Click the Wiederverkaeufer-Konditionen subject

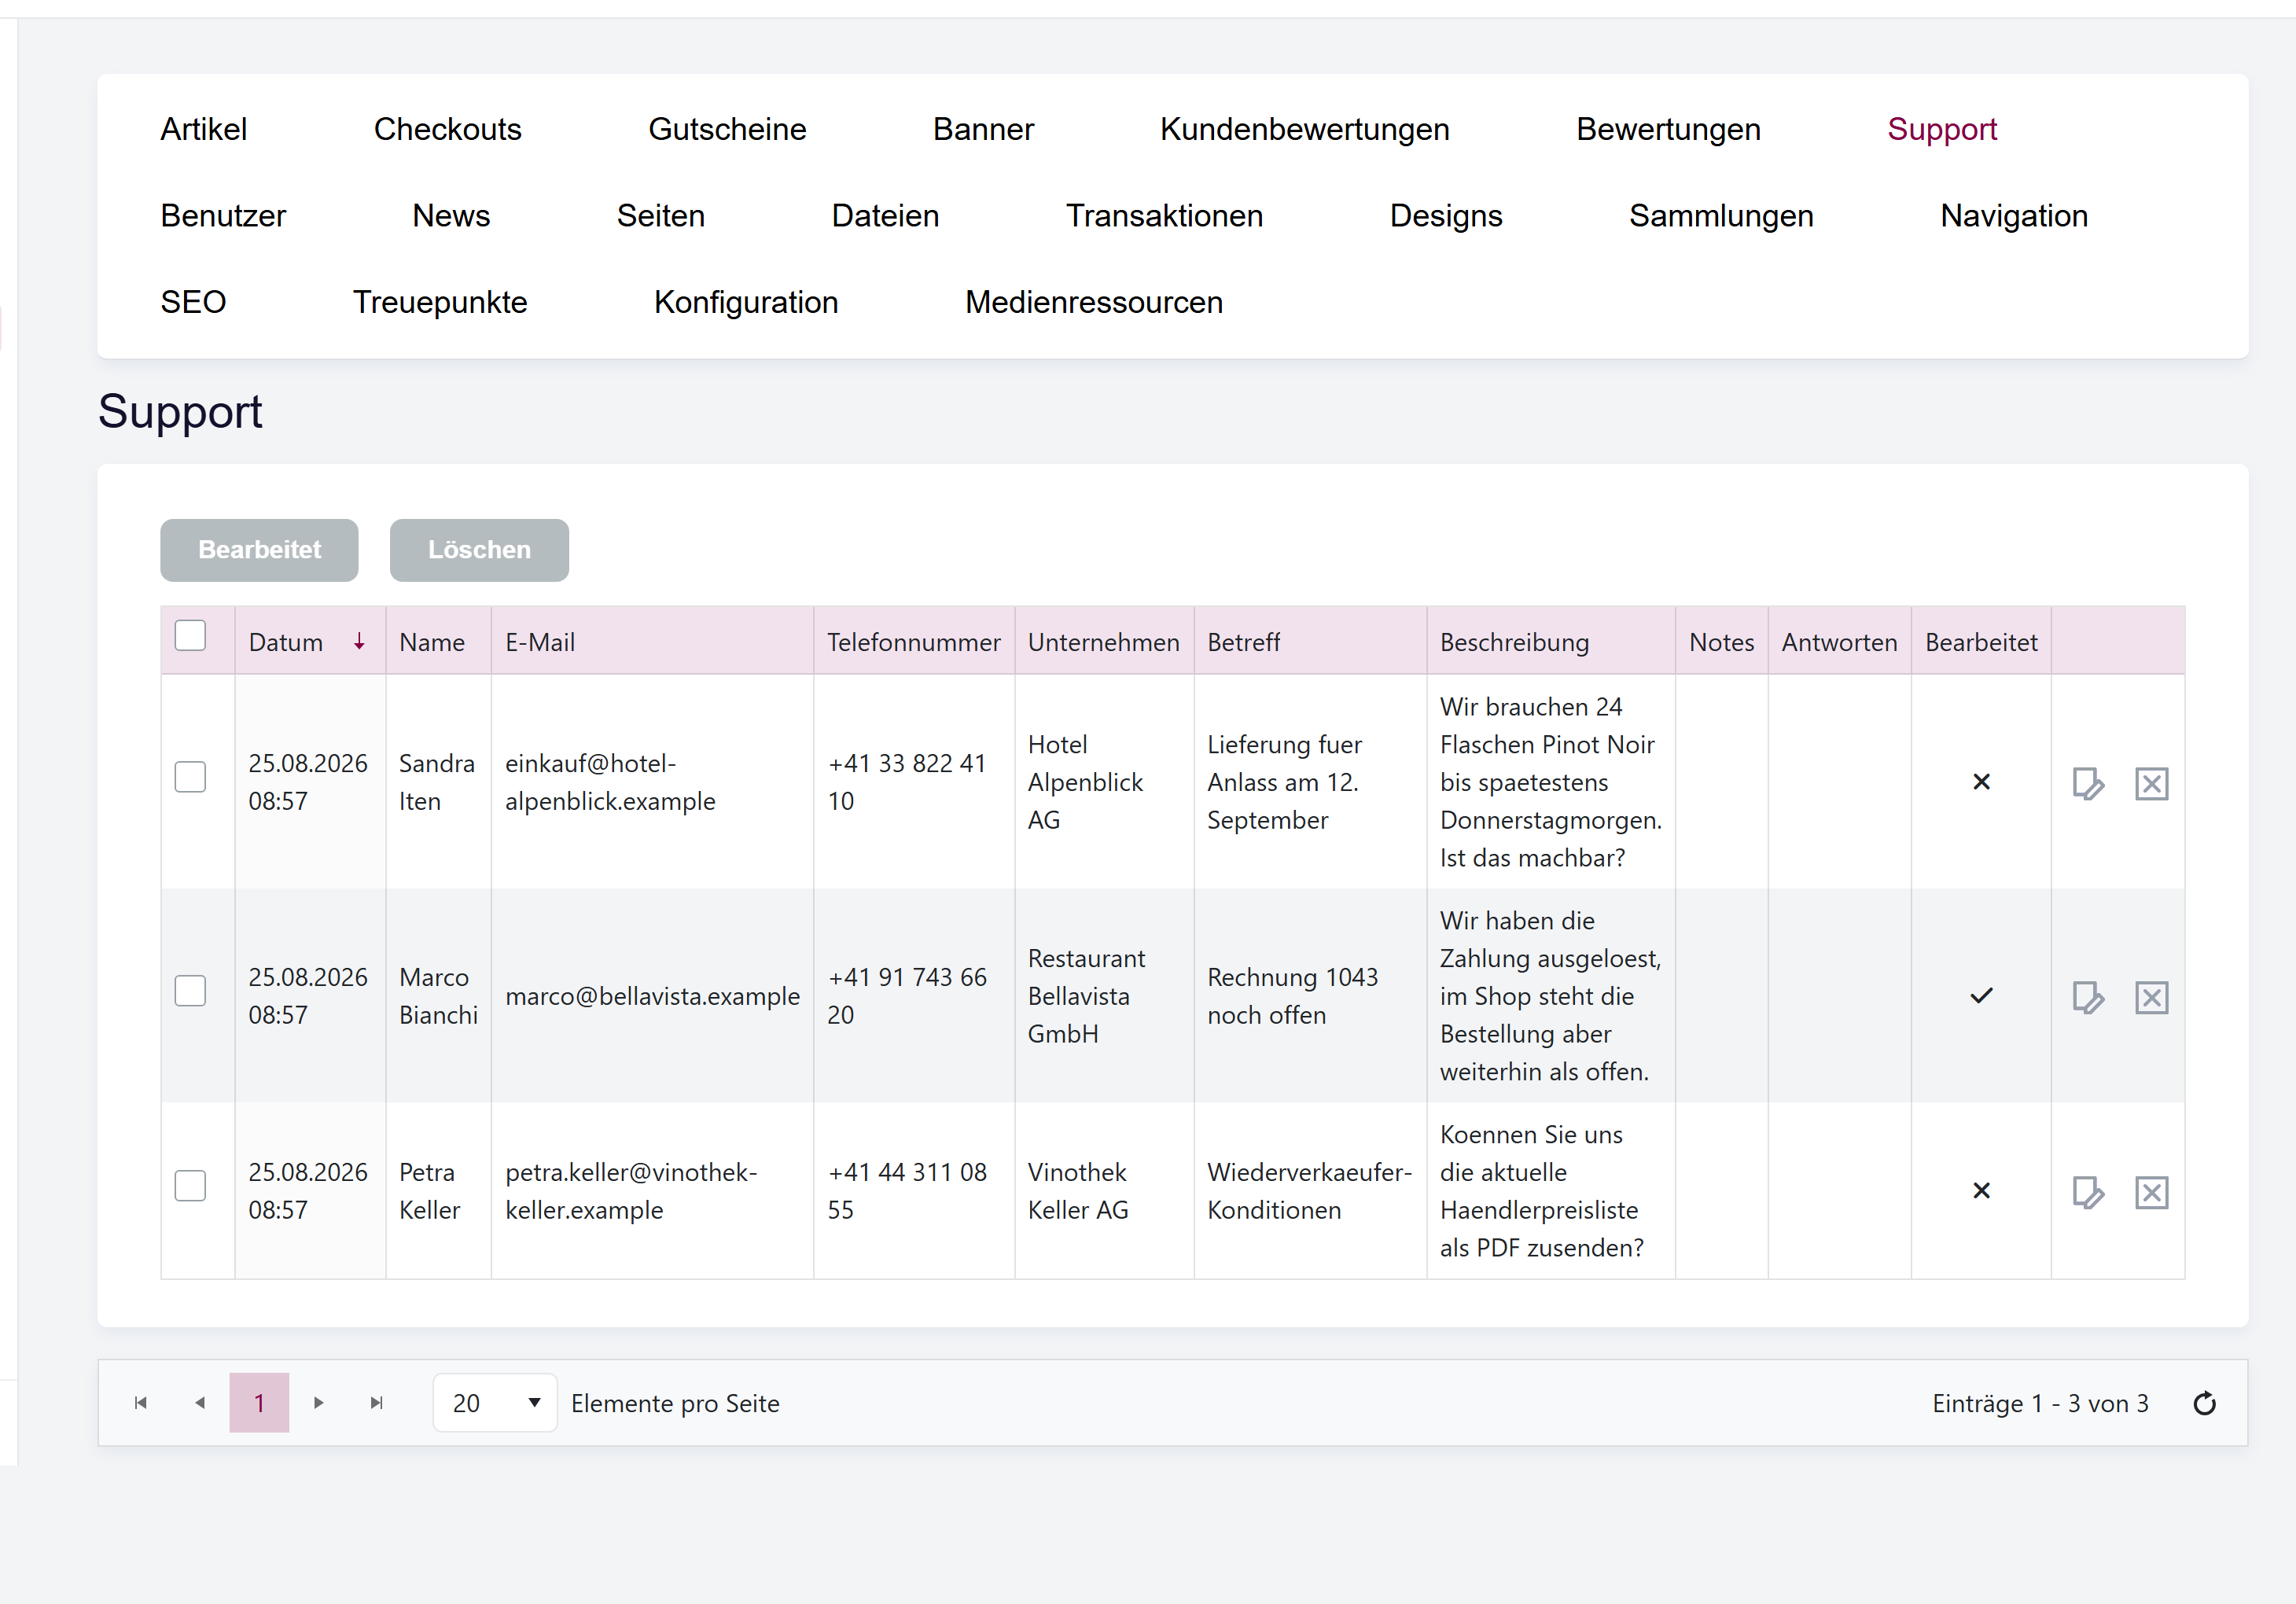pos(1310,1191)
